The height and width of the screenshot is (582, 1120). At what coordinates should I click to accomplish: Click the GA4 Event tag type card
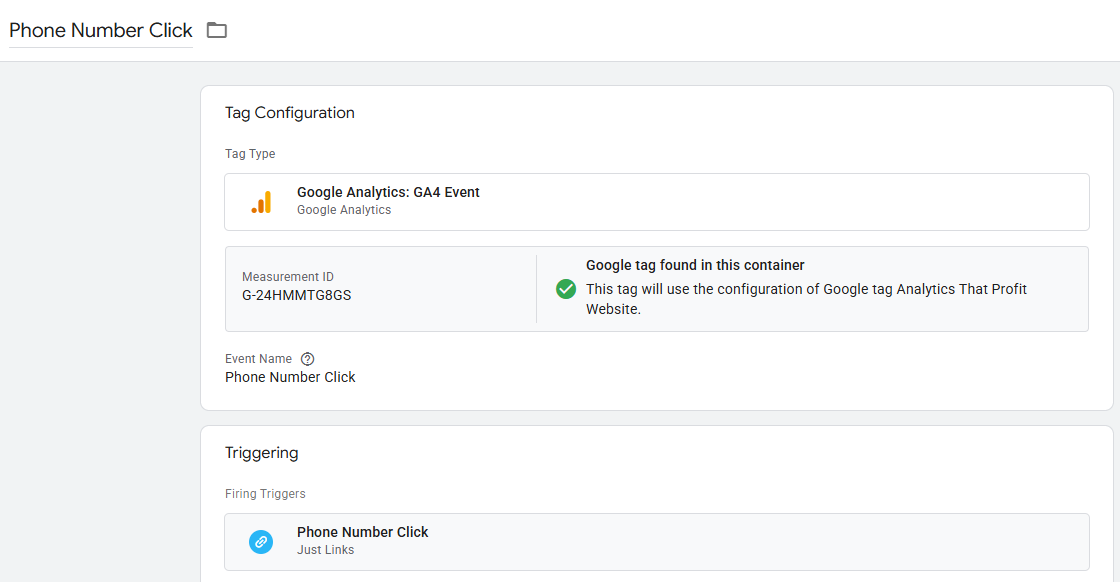pyautogui.click(x=658, y=200)
